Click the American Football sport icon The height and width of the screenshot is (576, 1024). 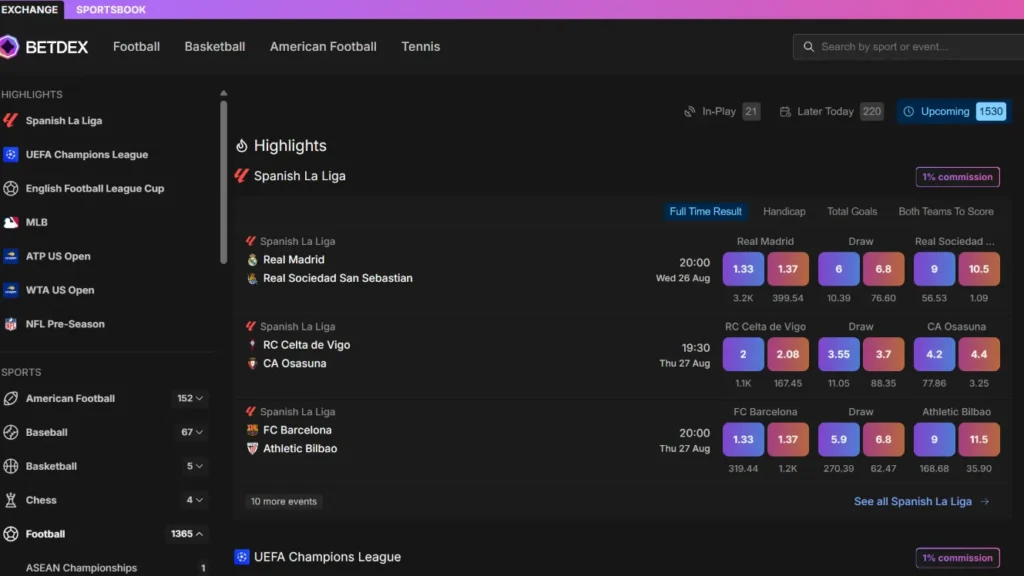pos(10,398)
